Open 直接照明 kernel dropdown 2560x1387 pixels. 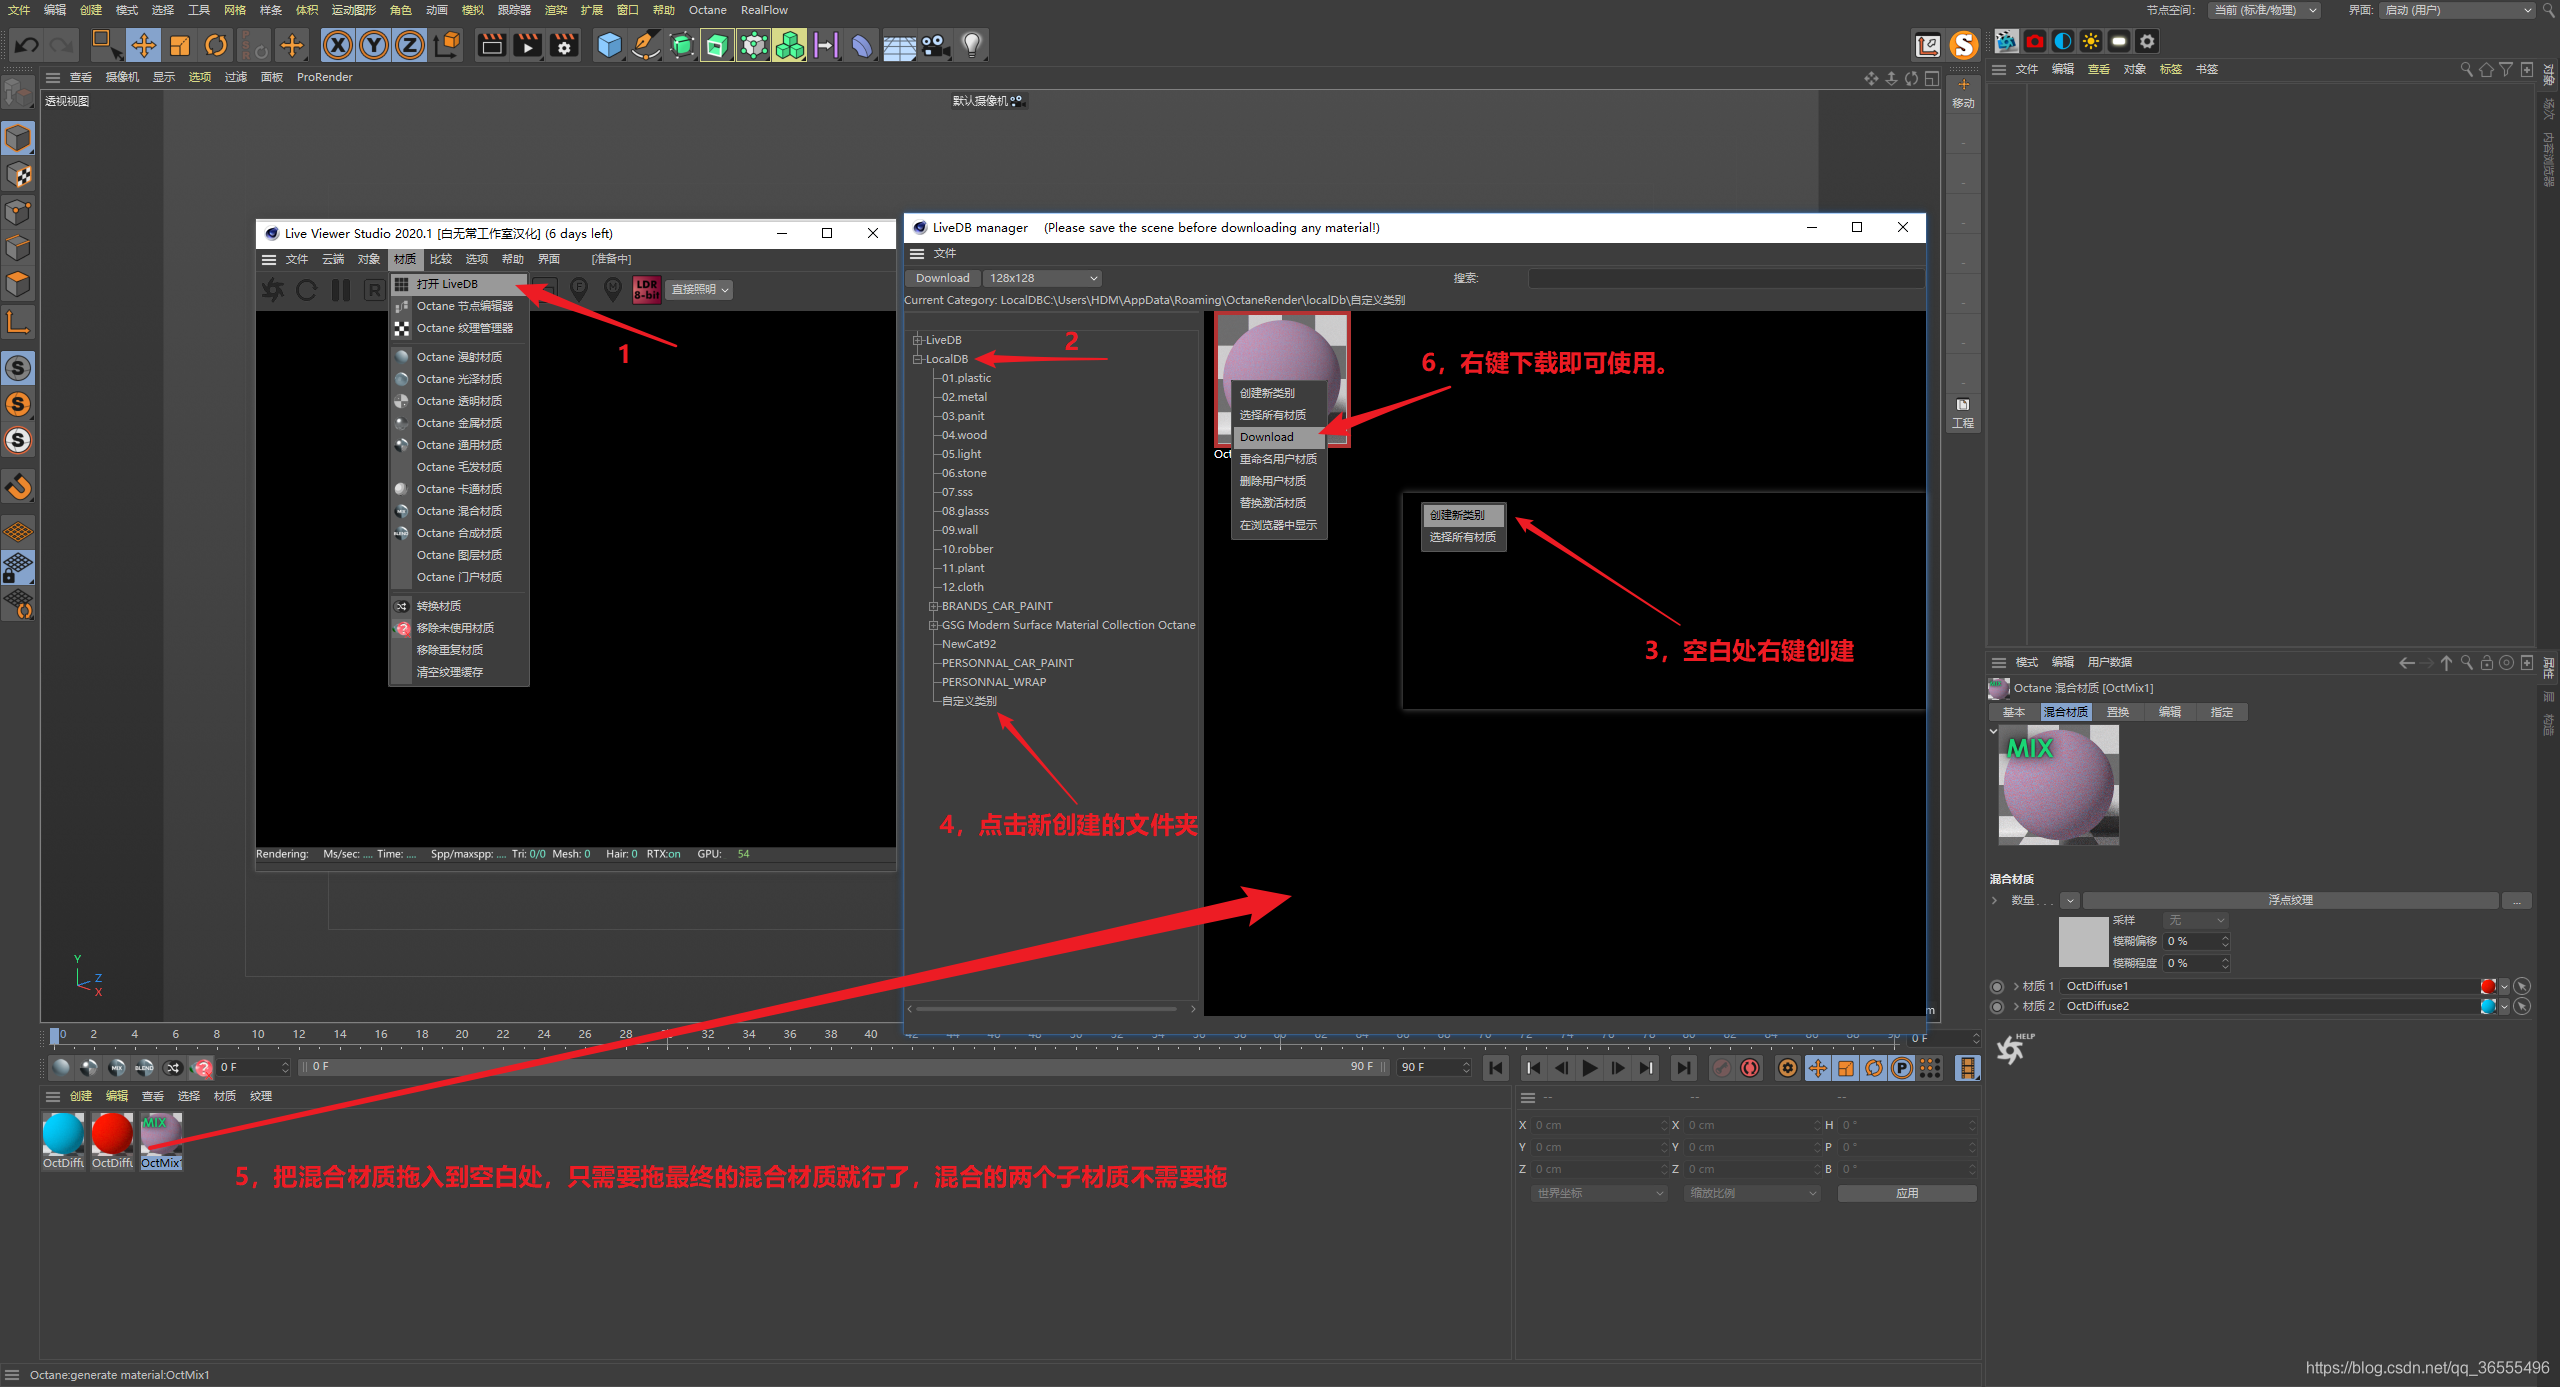700,289
